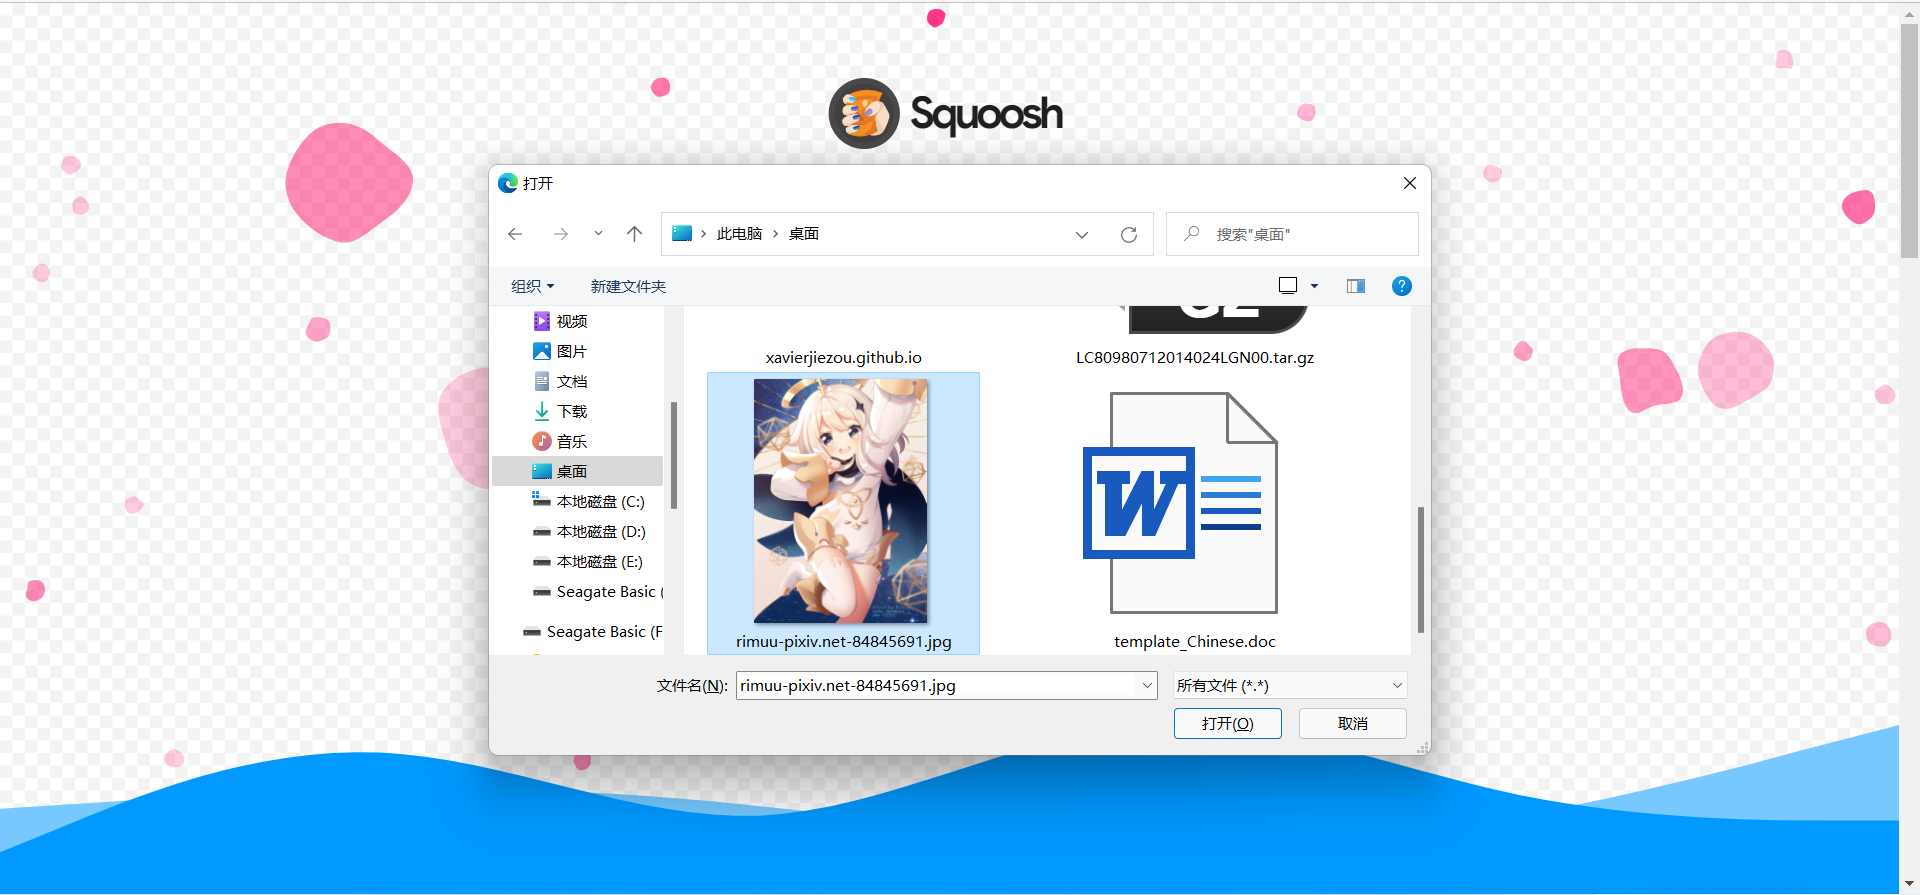This screenshot has height=895, width=1920.
Task: Select the xavierjiezou.github.io item
Action: 843,358
